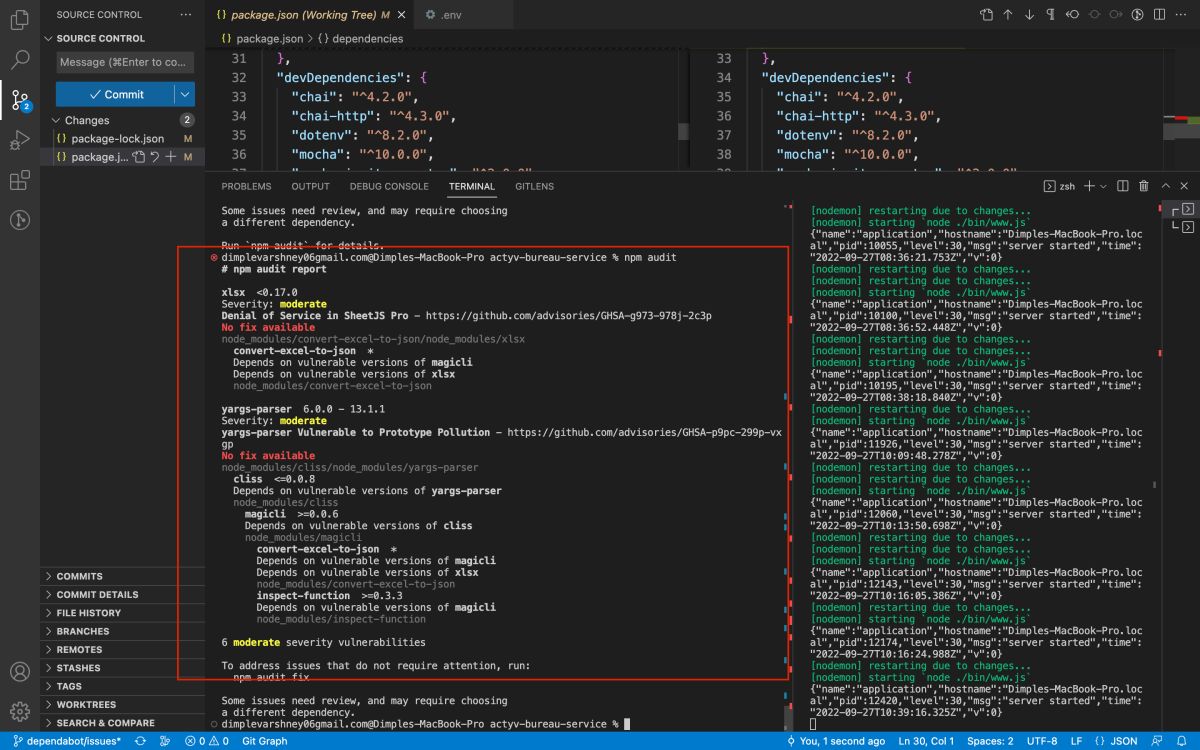Viewport: 1200px width, 750px height.
Task: Open editor More Actions ellipsis
Action: pyautogui.click(x=1181, y=15)
